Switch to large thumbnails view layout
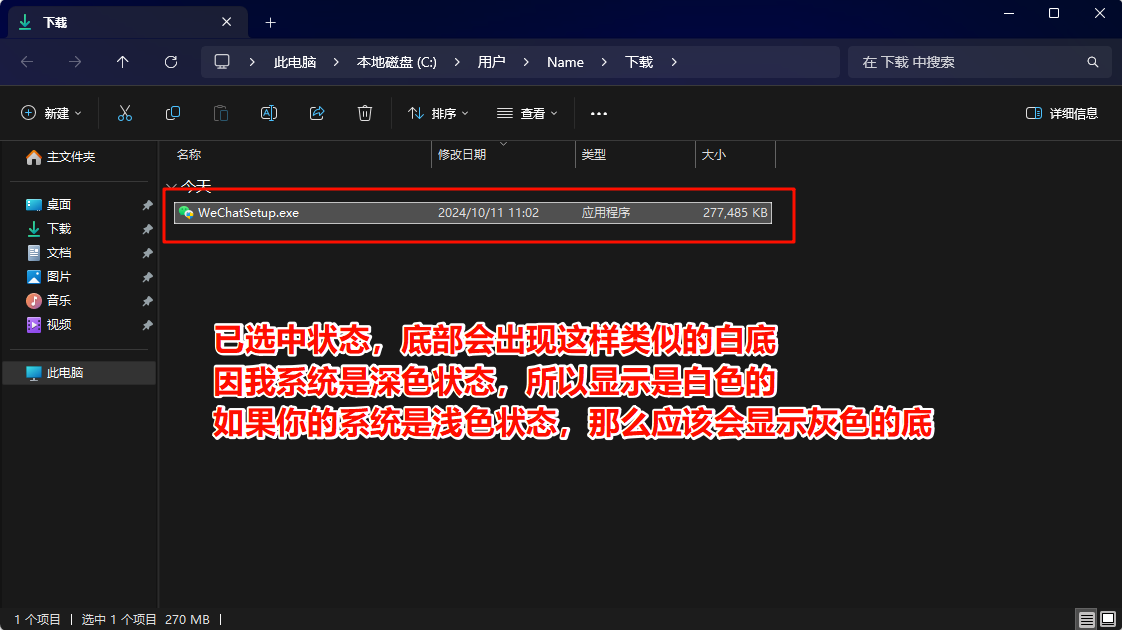Image resolution: width=1122 pixels, height=630 pixels. coord(1108,619)
